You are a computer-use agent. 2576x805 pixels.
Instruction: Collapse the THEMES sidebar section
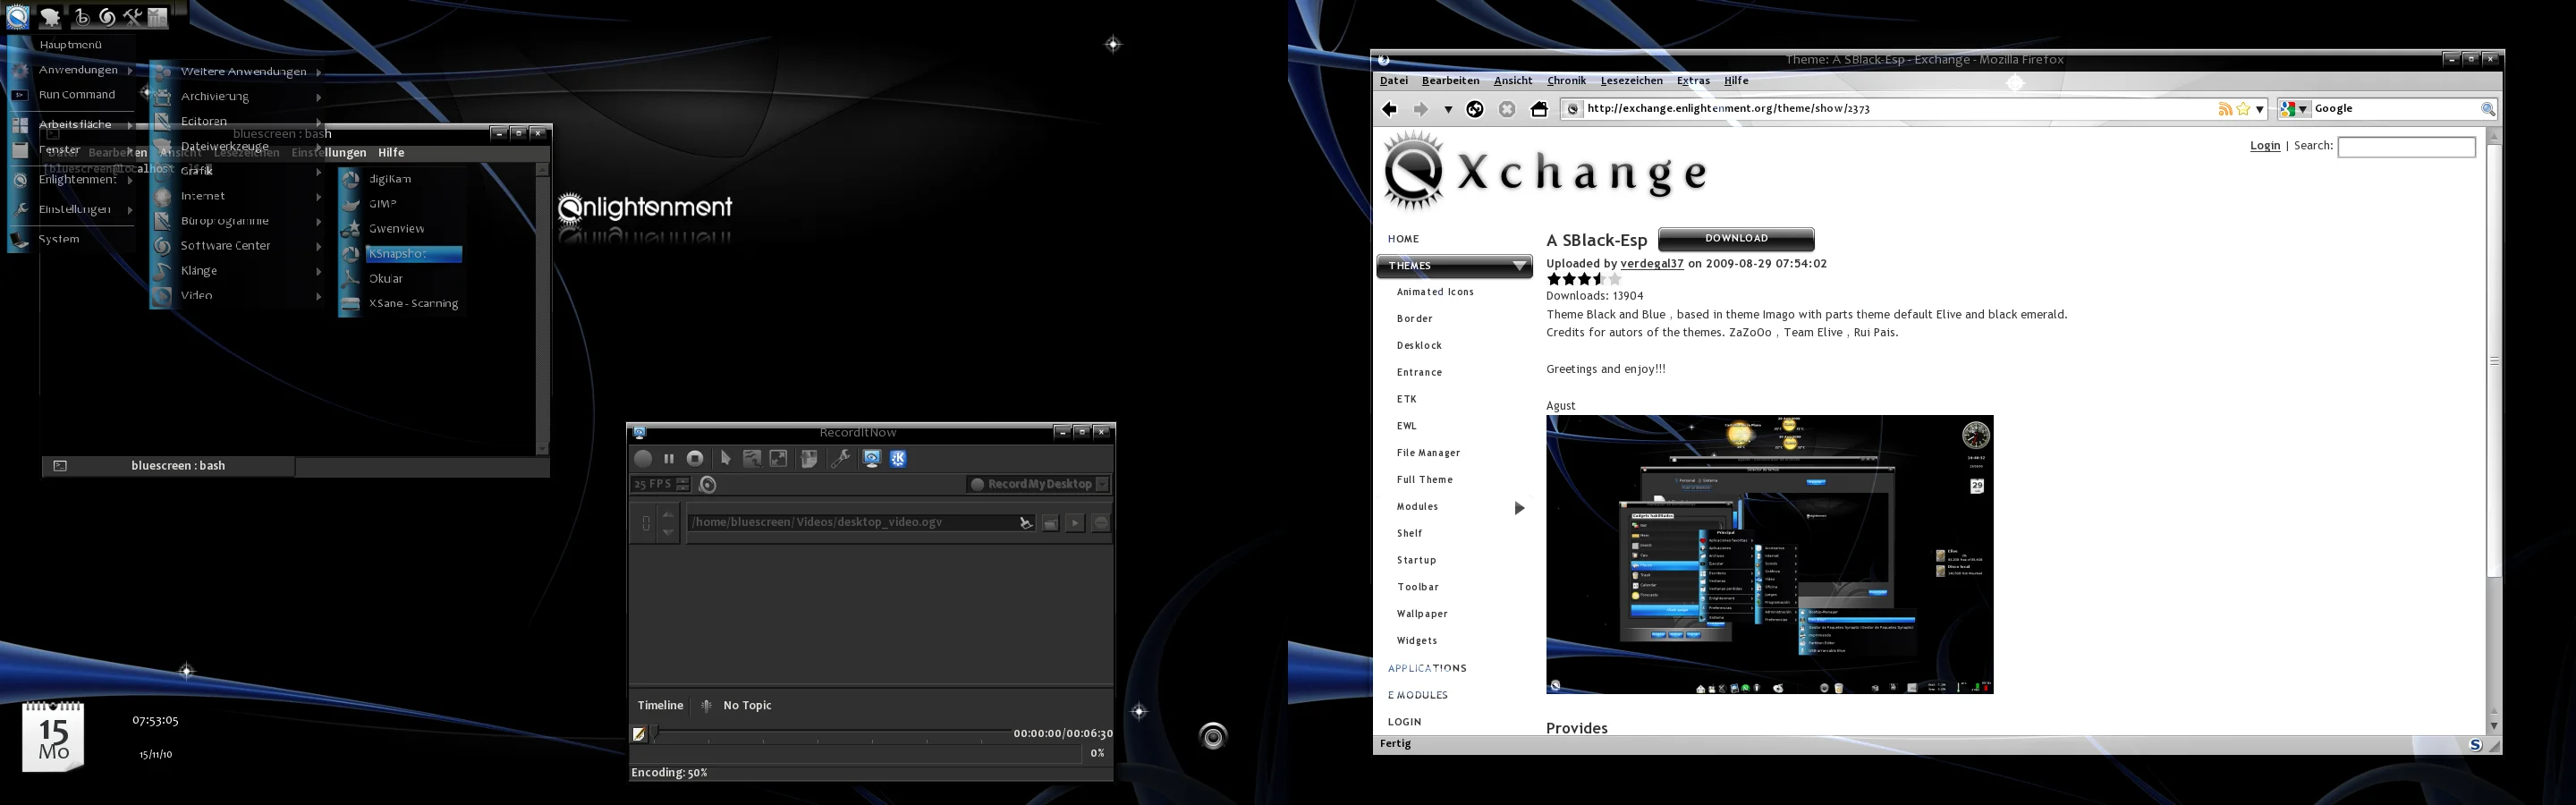point(1454,266)
